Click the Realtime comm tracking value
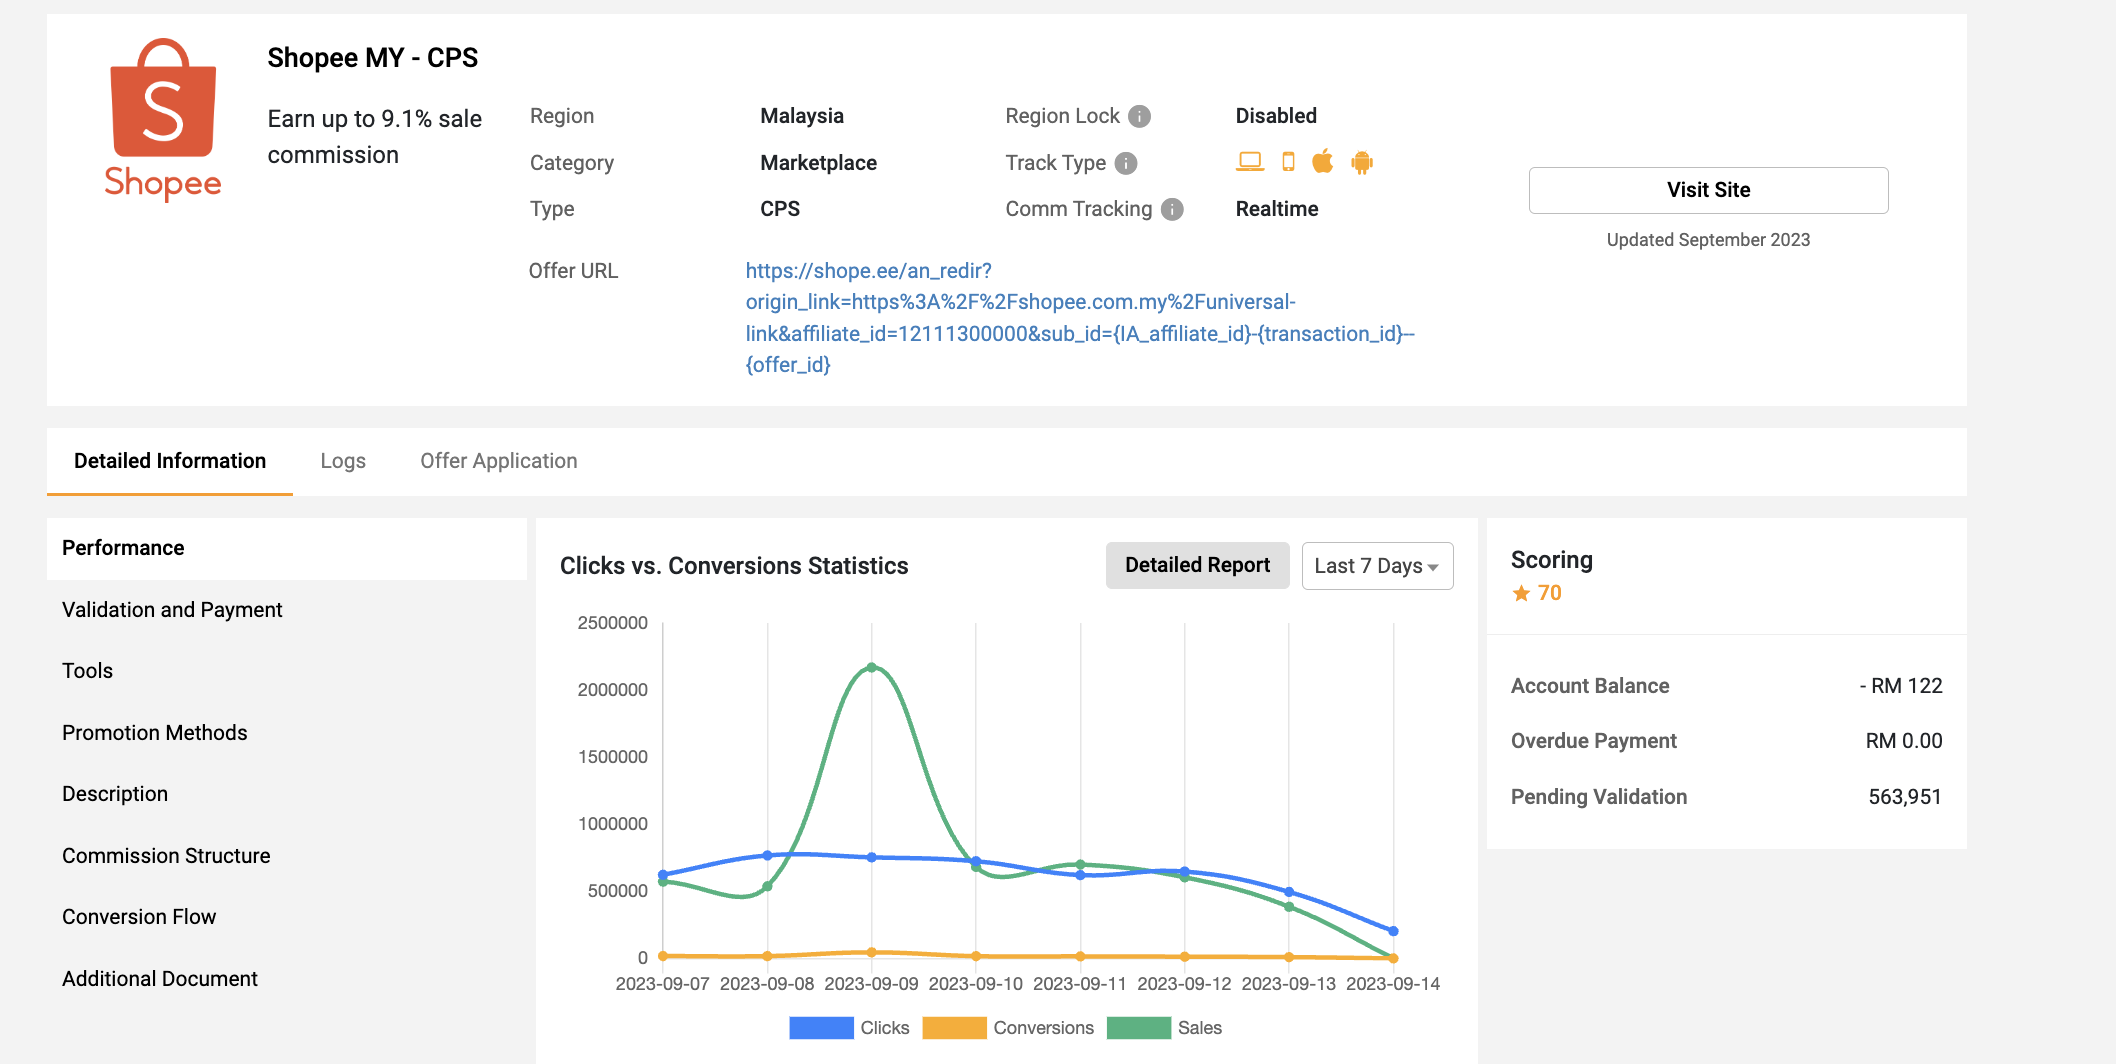The height and width of the screenshot is (1064, 2116). 1277,209
